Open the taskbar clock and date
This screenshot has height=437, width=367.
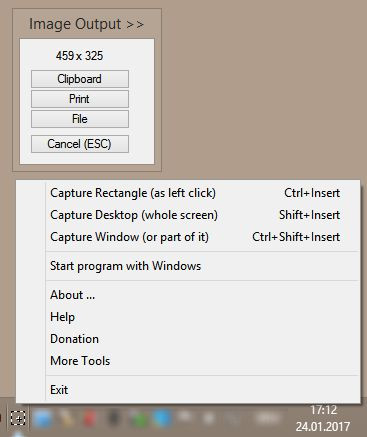point(323,419)
